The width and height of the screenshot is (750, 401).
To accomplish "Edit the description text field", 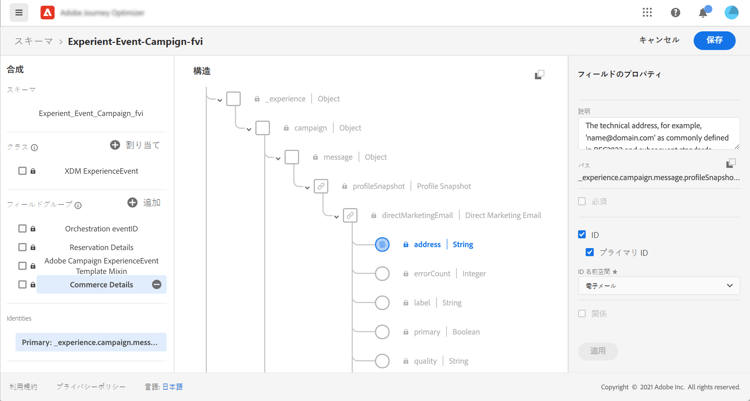I will pyautogui.click(x=658, y=133).
